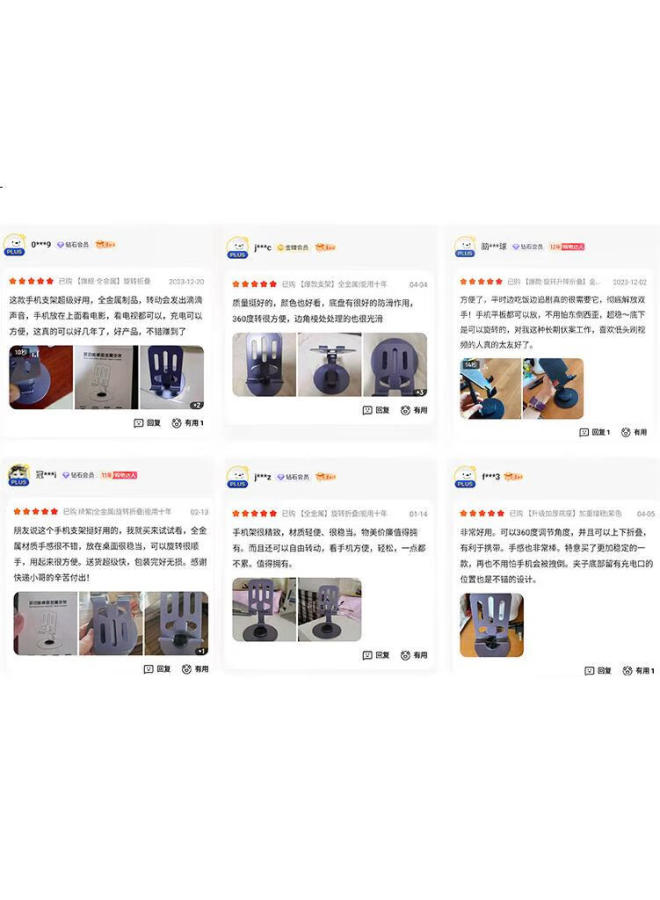Open 0***9's PLUS avatar profile
This screenshot has height=900, width=660.
(x=14, y=245)
